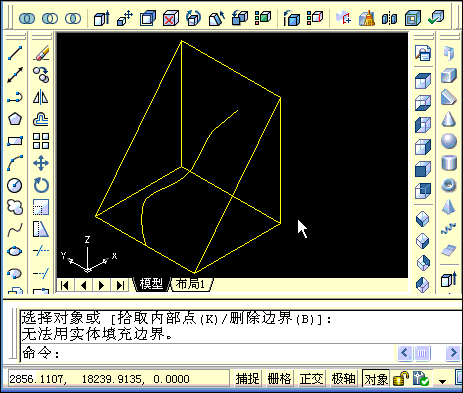
Task: Toggle 极轴 polar tracking
Action: [343, 379]
